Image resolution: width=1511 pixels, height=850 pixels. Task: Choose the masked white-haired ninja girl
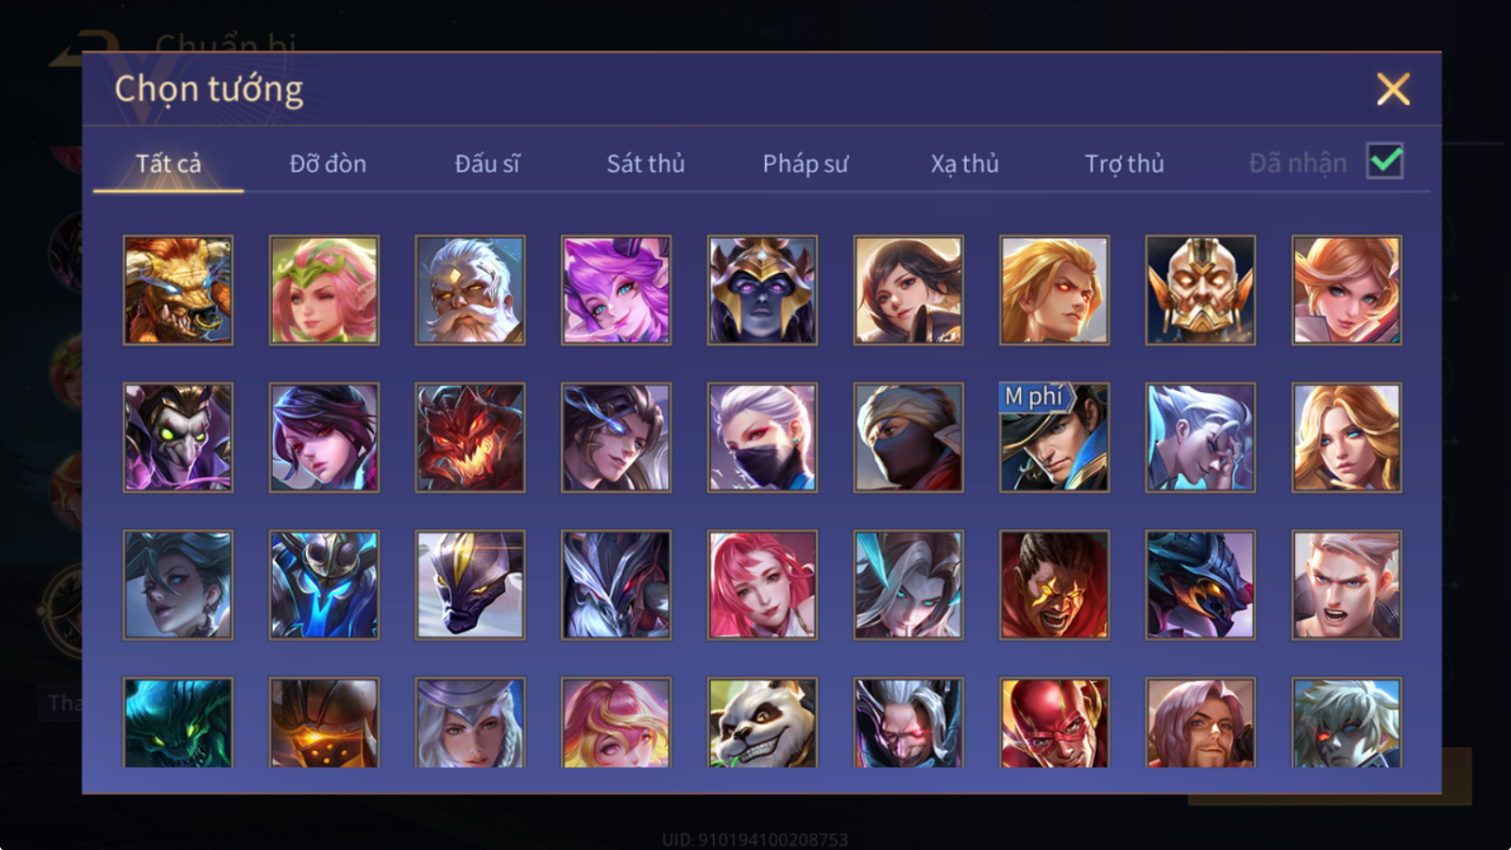pyautogui.click(x=762, y=437)
